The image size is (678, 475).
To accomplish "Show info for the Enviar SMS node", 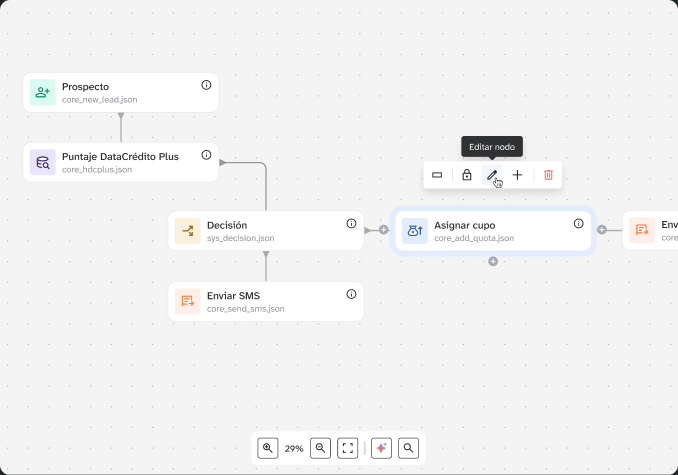I will pos(351,294).
